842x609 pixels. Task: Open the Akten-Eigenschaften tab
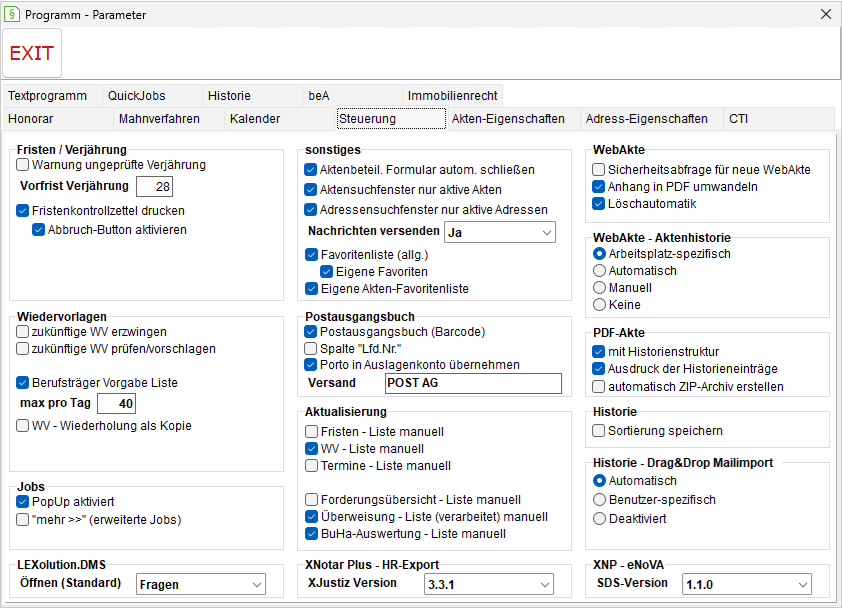pos(513,119)
